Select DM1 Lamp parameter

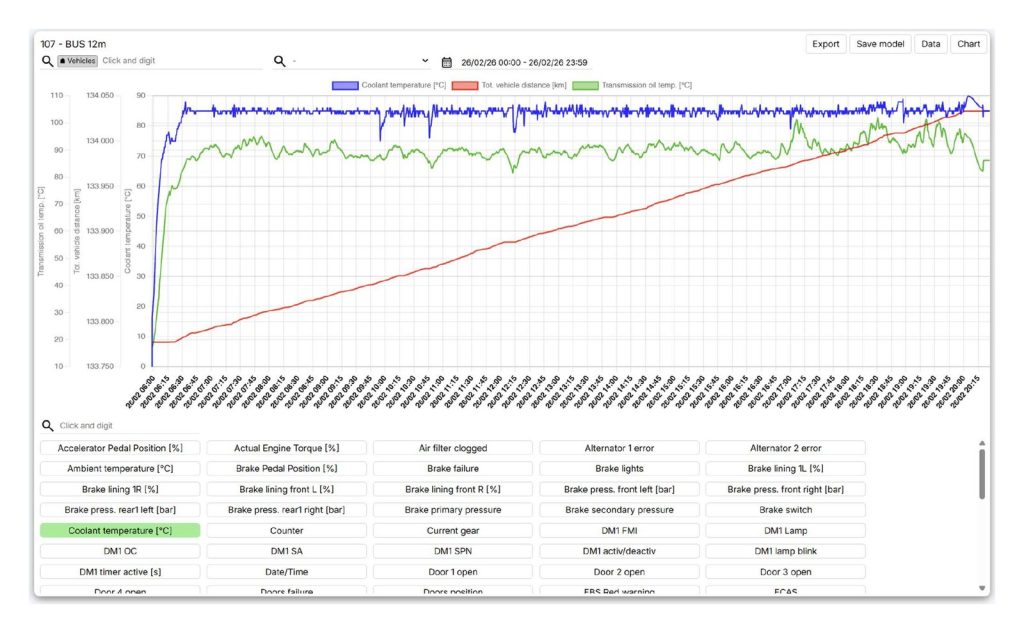(x=786, y=530)
